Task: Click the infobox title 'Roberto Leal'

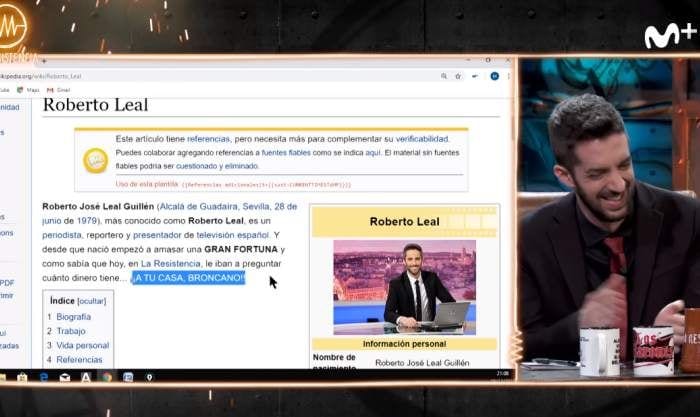Action: (x=404, y=221)
